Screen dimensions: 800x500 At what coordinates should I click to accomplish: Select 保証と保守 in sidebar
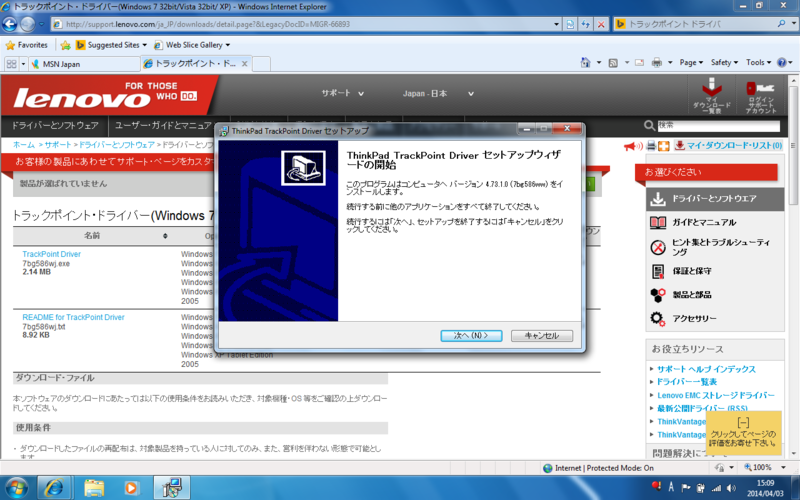[x=715, y=271]
